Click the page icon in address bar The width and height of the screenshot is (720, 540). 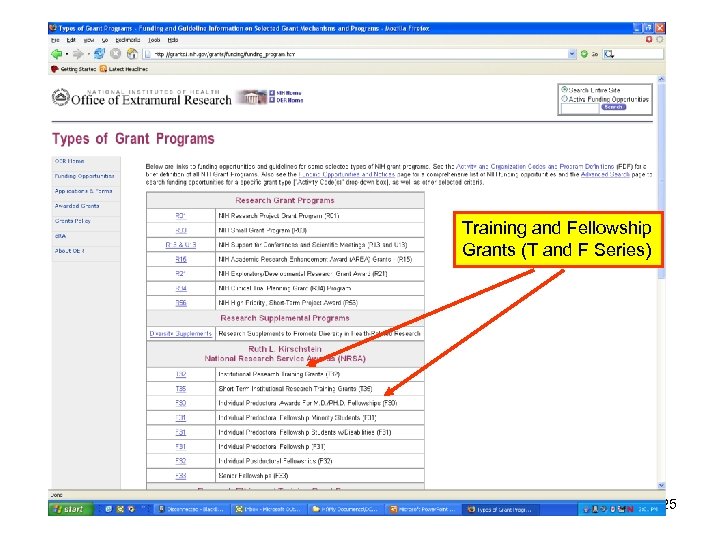[x=147, y=54]
